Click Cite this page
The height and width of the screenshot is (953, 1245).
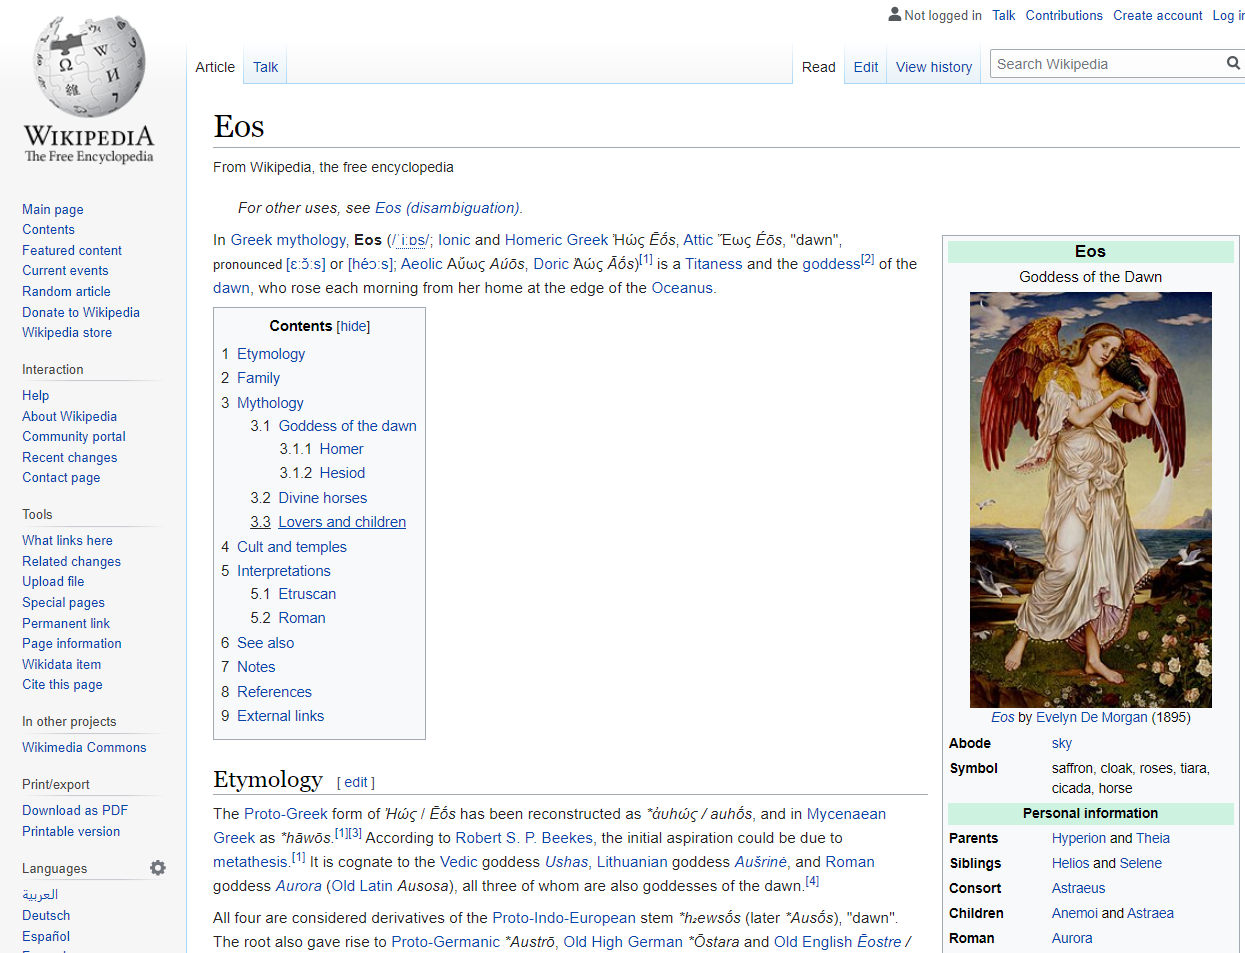pos(62,684)
